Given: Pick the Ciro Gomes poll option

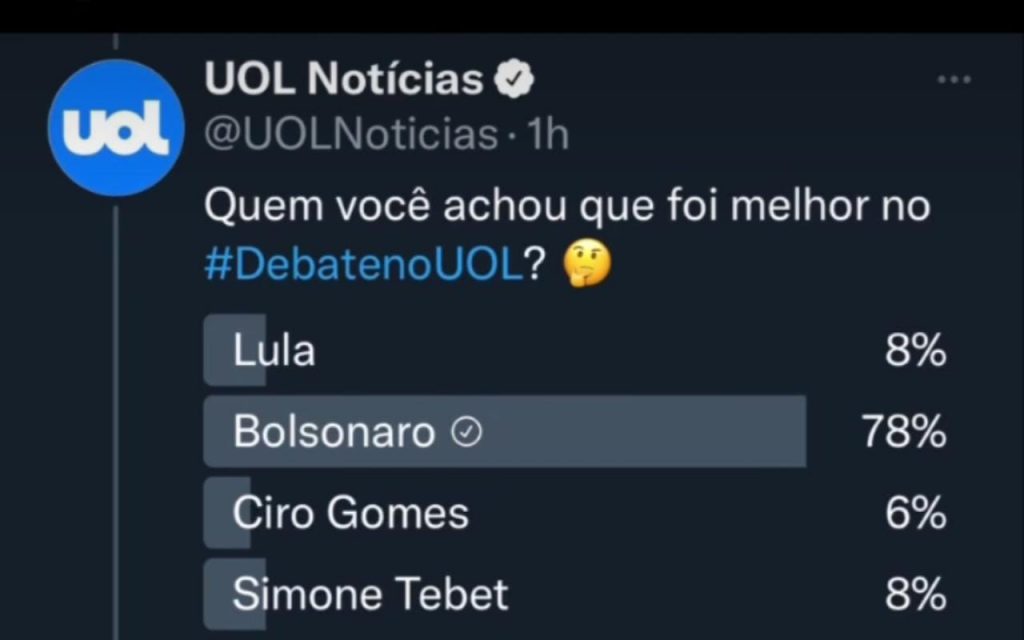Looking at the screenshot, I should coord(350,513).
